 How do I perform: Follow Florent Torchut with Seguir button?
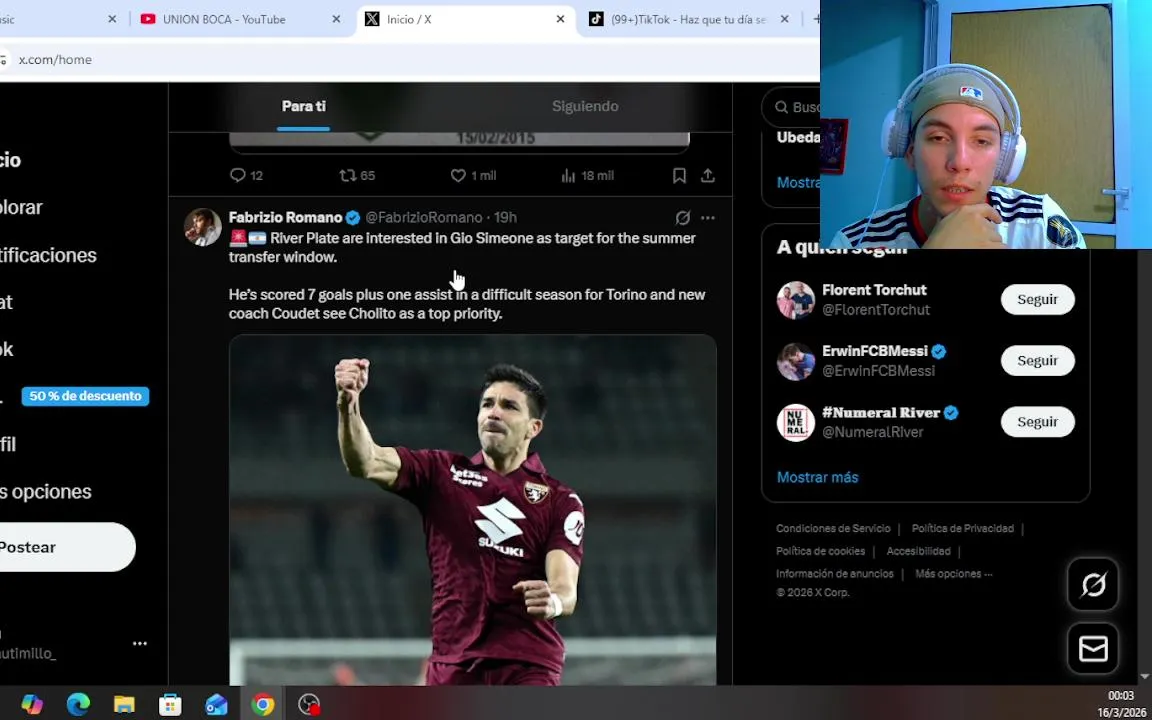[1037, 300]
